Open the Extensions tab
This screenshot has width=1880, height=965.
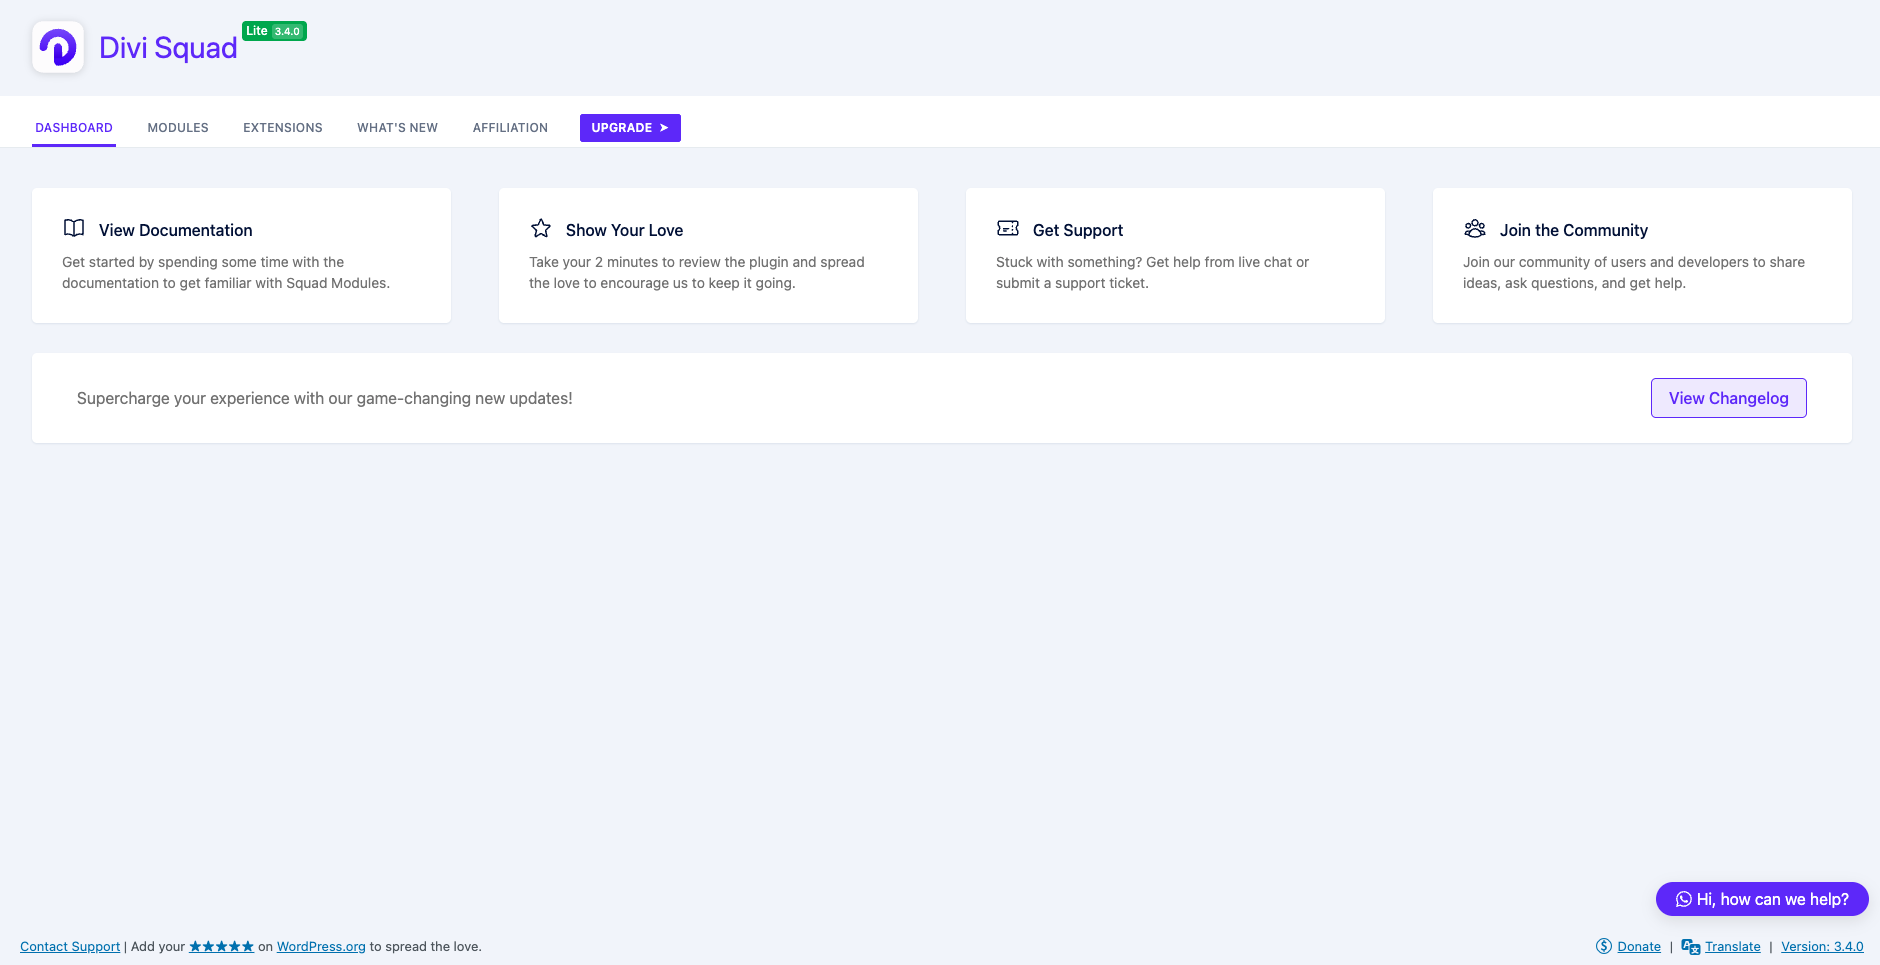(283, 128)
